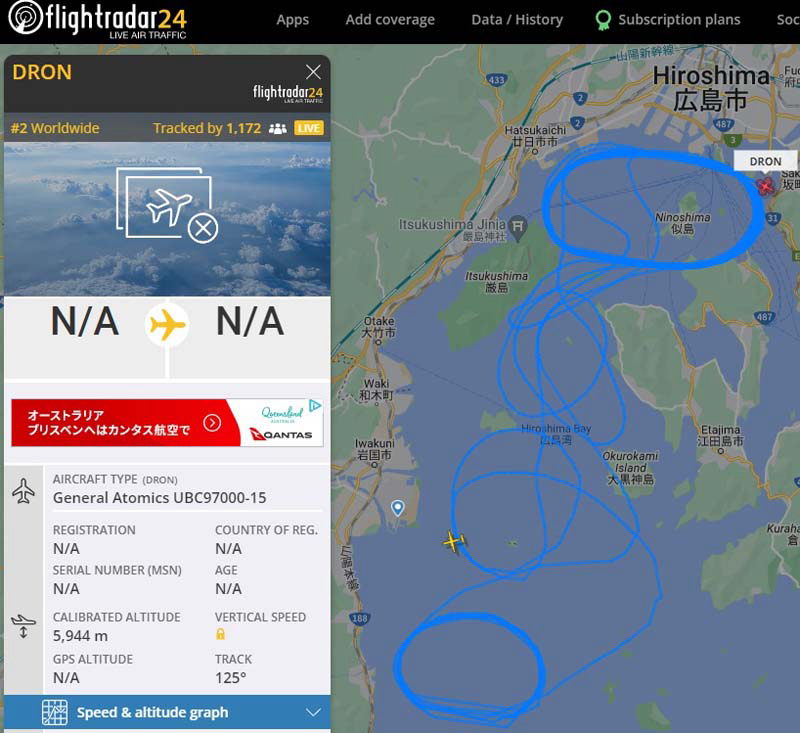Open the Data / History menu
Image resolution: width=800 pixels, height=733 pixels.
pos(517,19)
